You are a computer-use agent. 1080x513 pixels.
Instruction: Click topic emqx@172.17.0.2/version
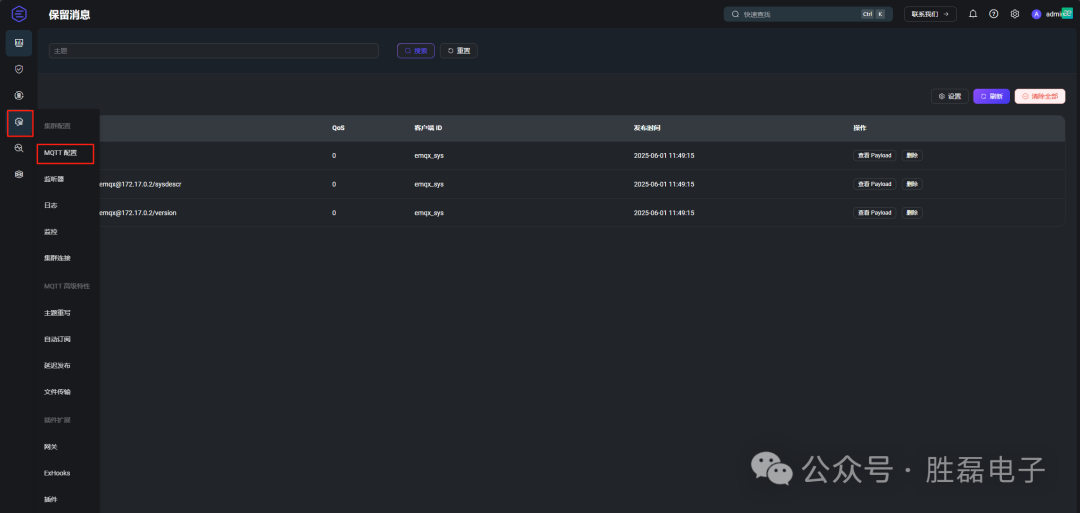click(x=138, y=213)
